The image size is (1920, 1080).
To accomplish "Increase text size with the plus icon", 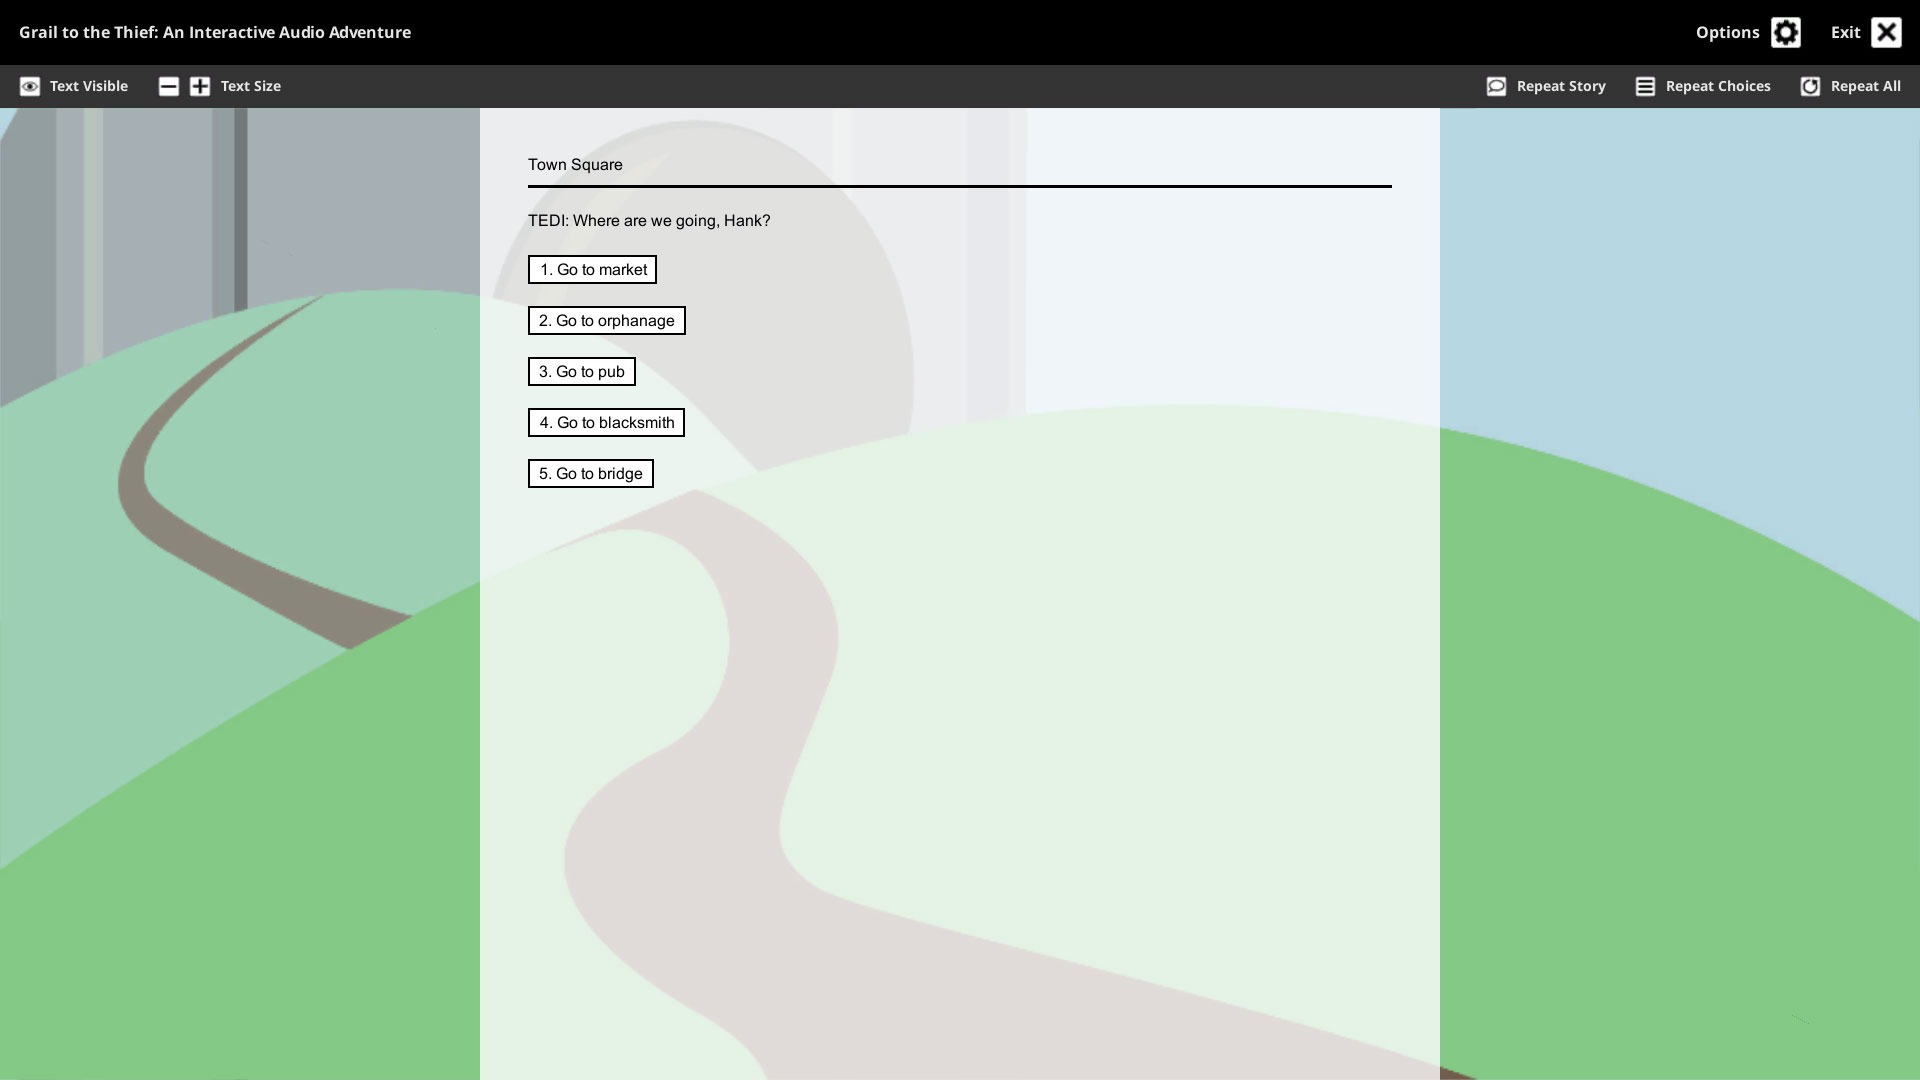I will pos(198,86).
